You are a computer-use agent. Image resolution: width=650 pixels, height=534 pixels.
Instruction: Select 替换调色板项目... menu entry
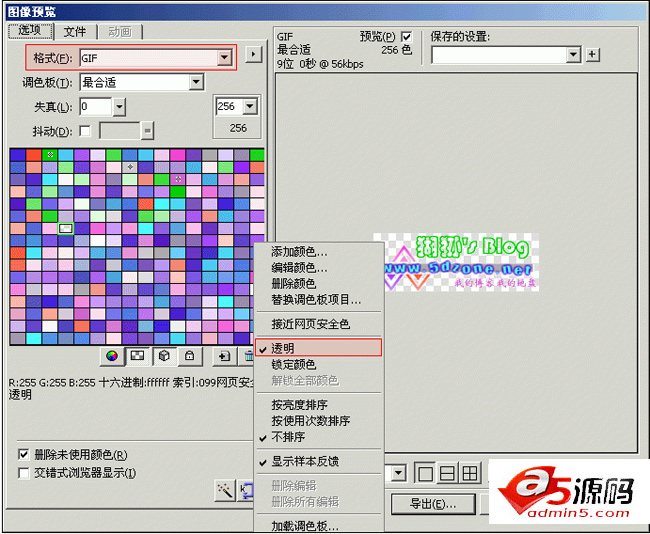318,300
